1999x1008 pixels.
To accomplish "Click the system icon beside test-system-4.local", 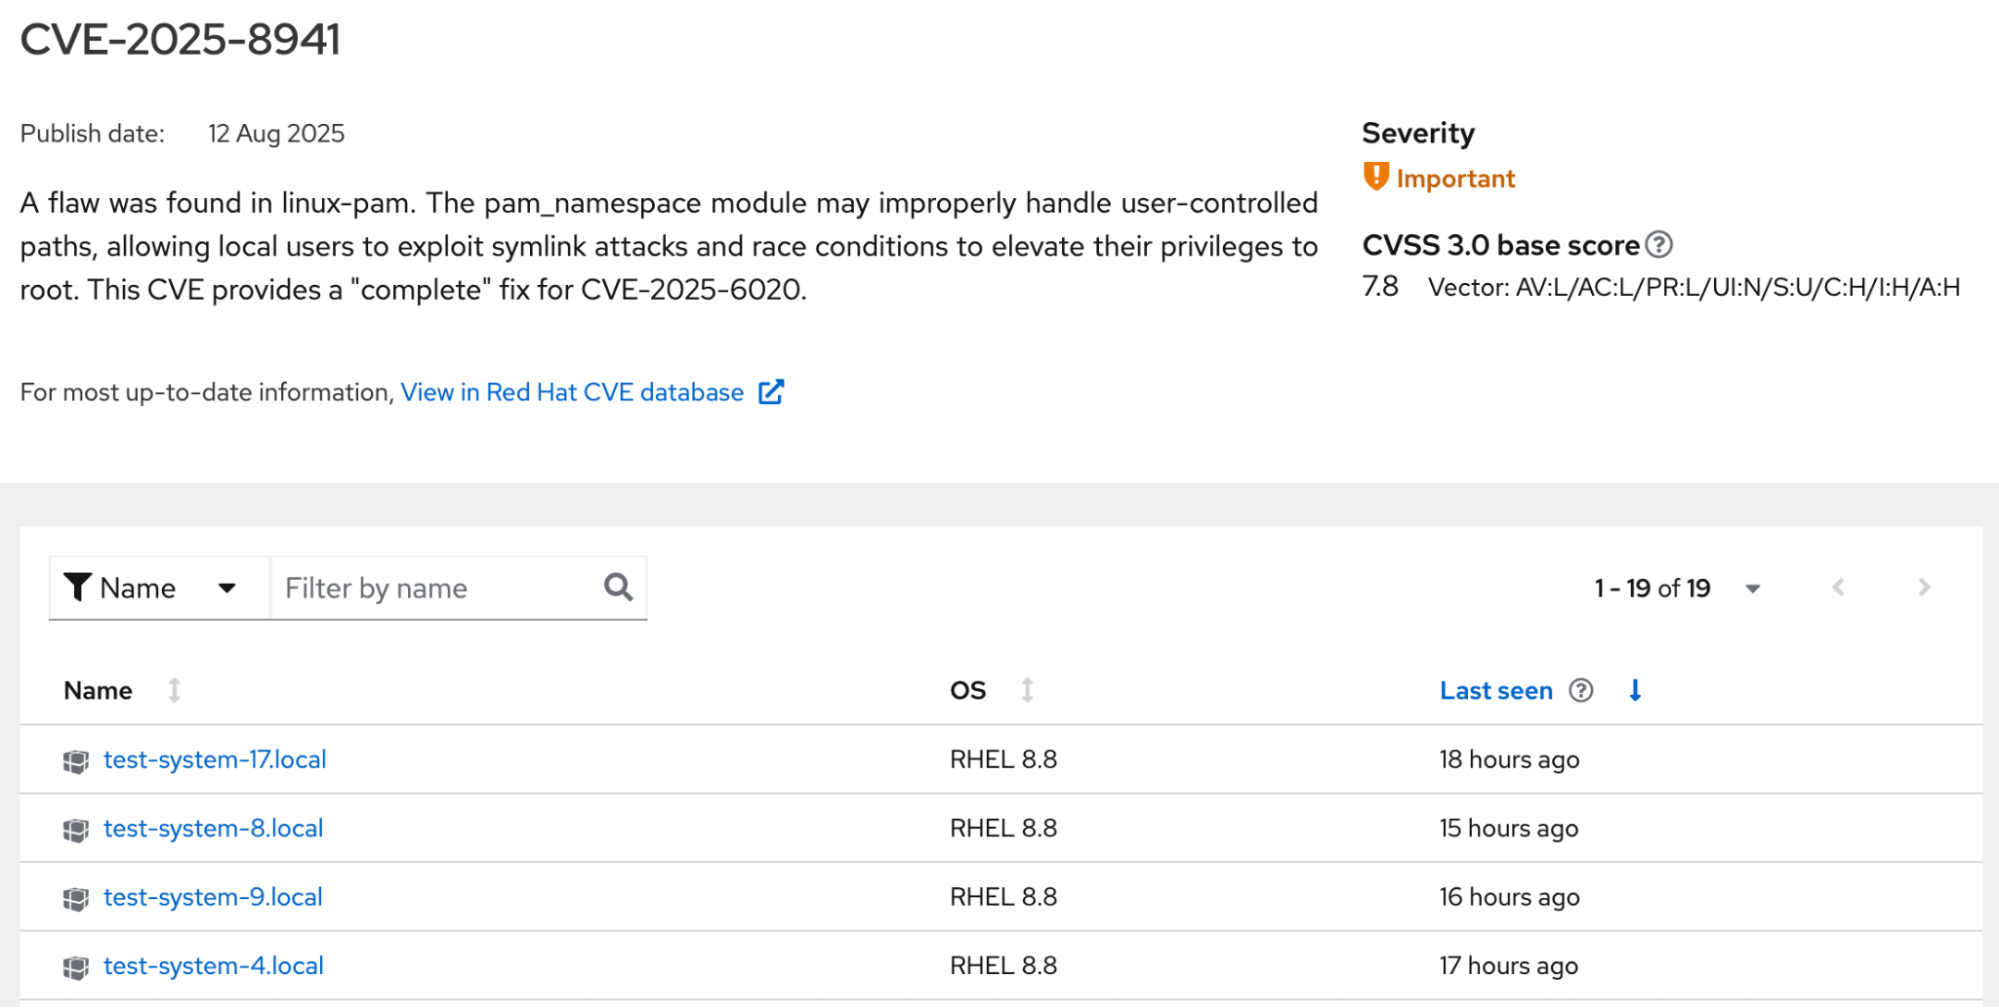I will pyautogui.click(x=76, y=967).
